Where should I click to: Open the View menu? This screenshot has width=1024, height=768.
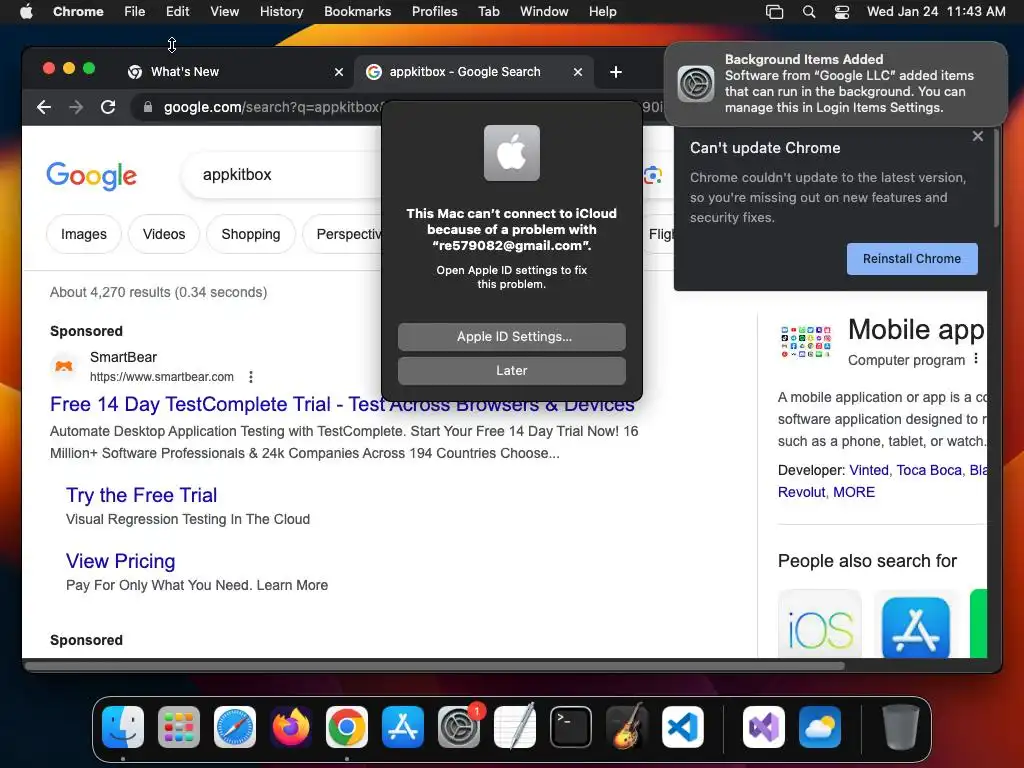[x=224, y=11]
